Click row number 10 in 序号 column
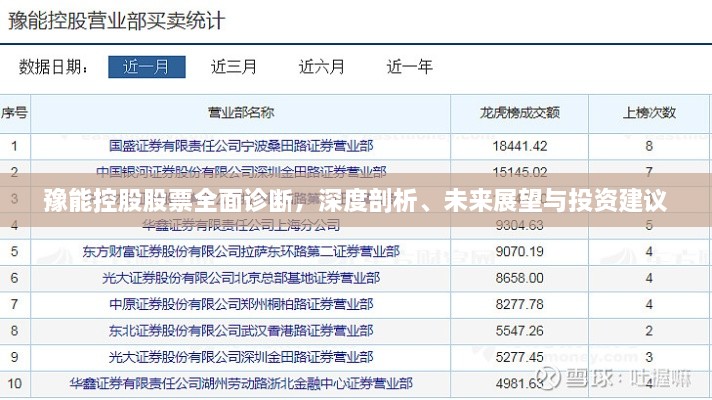The height and width of the screenshot is (400, 712). tap(14, 384)
